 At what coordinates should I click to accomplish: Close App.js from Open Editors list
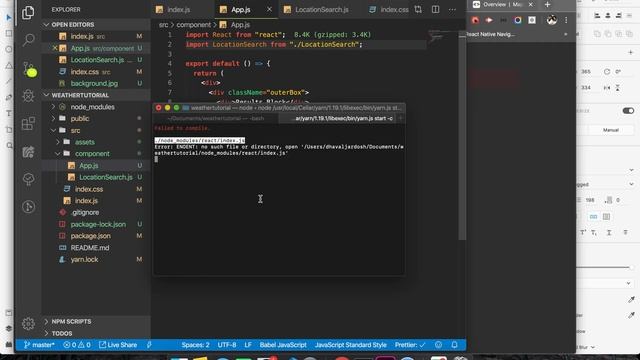pyautogui.click(x=55, y=48)
